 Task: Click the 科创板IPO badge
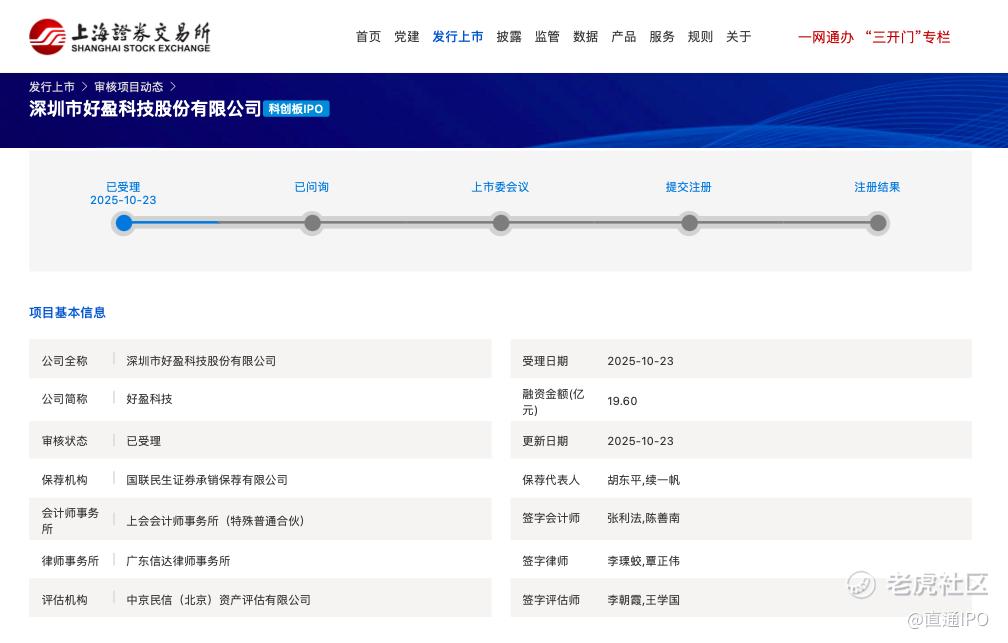point(296,109)
